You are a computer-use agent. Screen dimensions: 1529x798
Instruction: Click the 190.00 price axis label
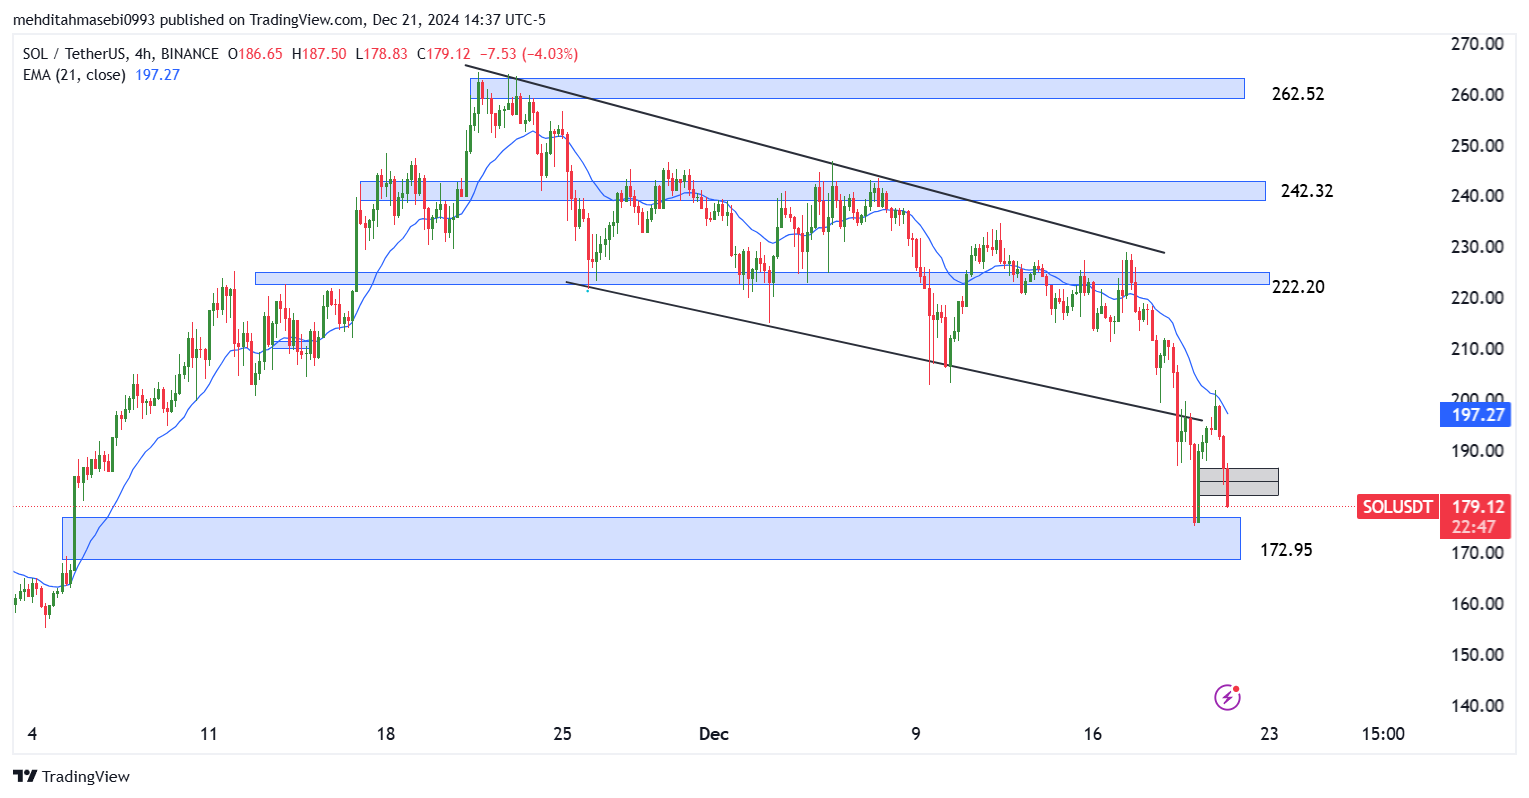click(1477, 451)
